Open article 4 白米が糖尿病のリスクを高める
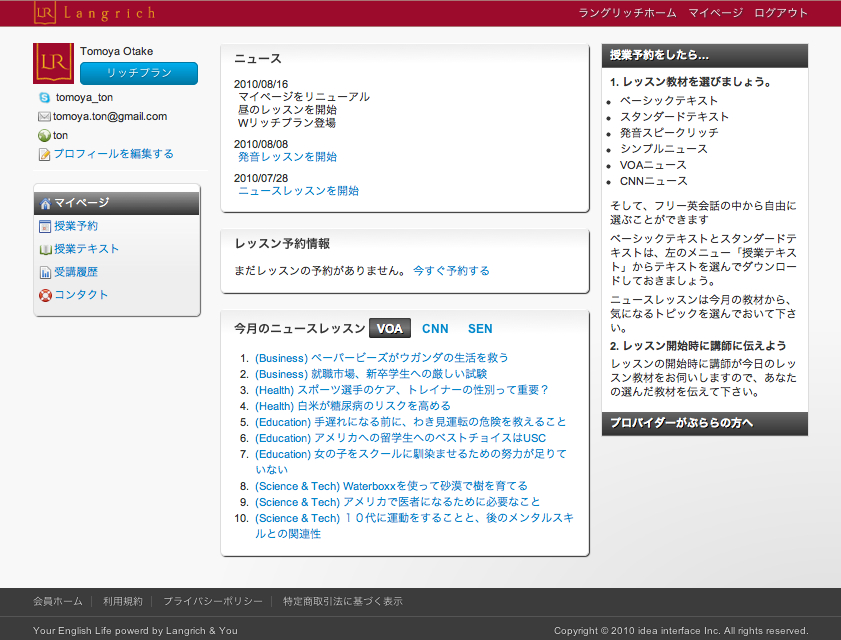841x640 pixels. click(x=352, y=406)
